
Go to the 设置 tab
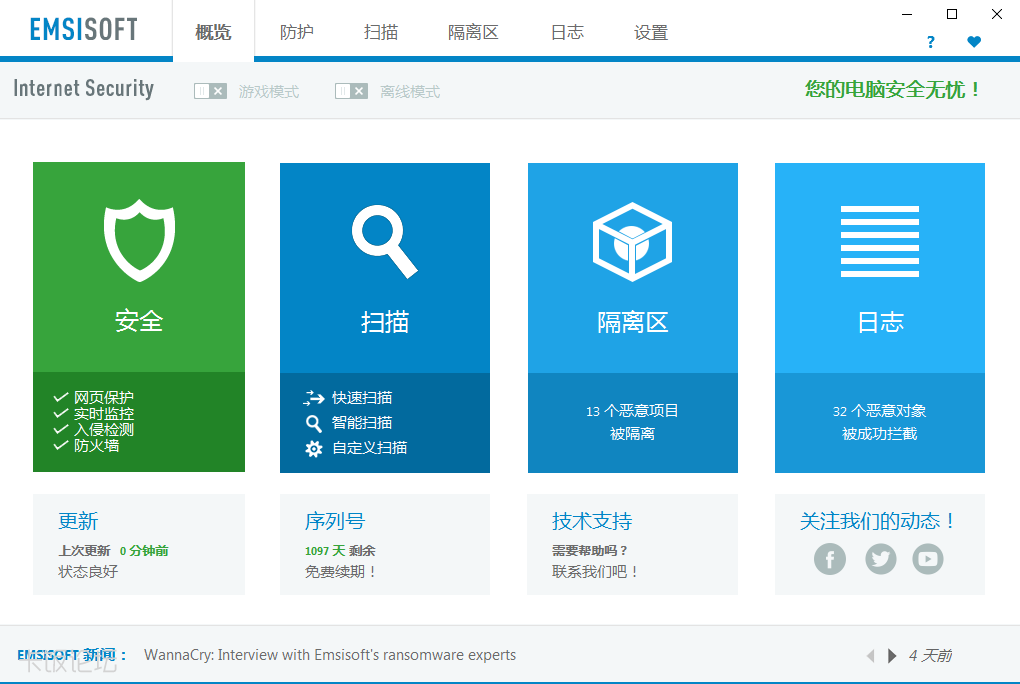click(651, 32)
